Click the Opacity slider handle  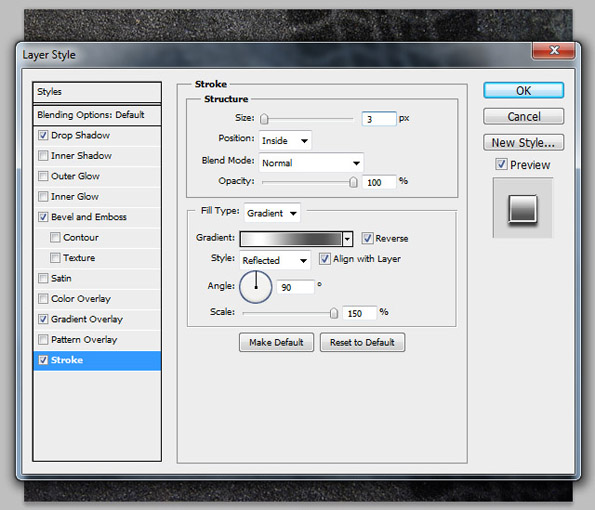[x=353, y=182]
